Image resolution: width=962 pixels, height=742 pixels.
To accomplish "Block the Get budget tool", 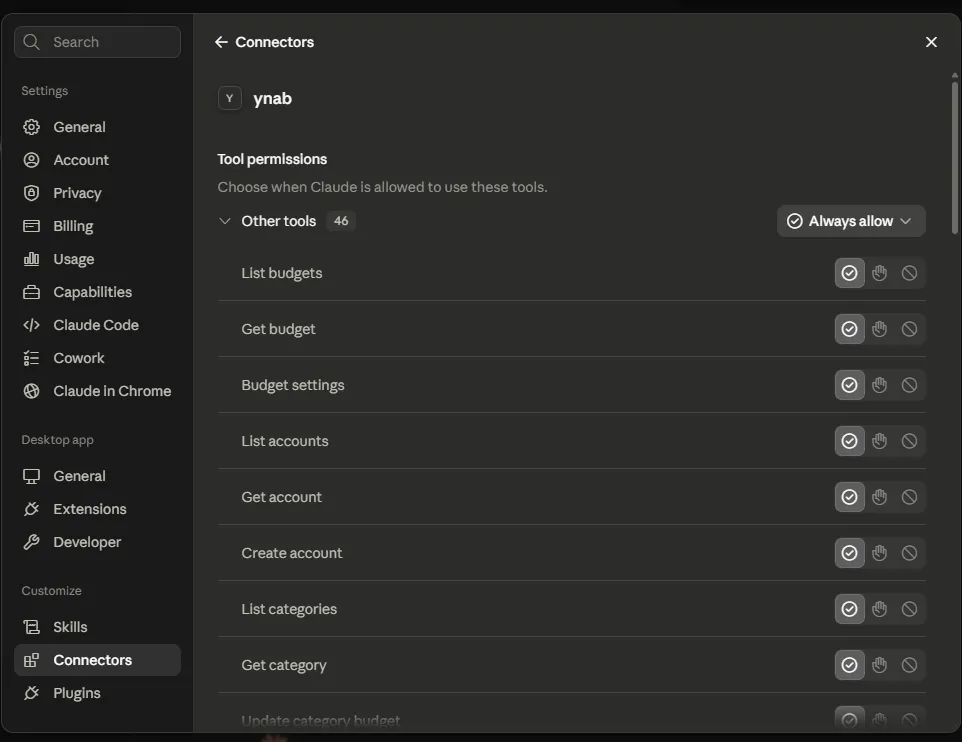I will (909, 329).
